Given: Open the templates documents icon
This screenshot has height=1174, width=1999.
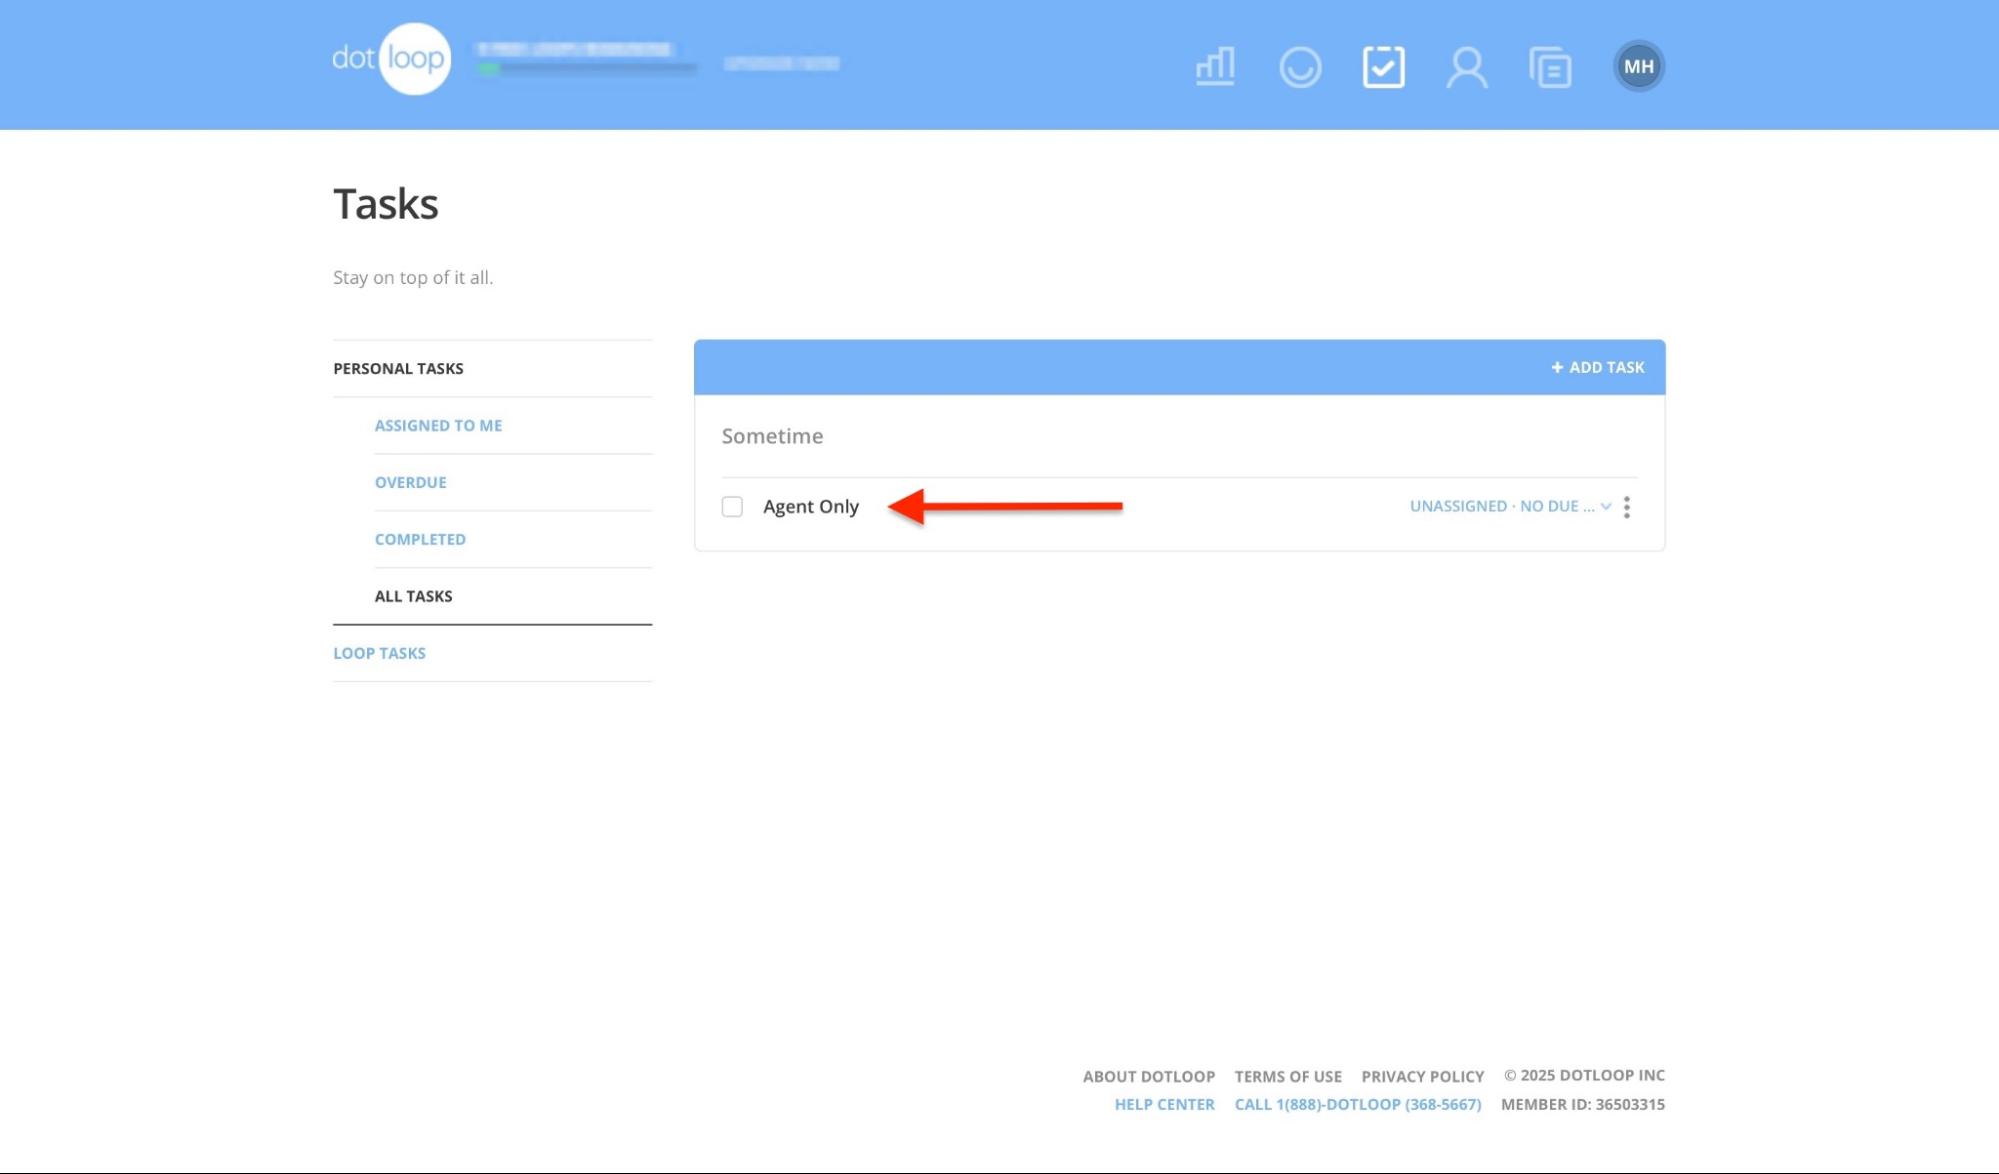Looking at the screenshot, I should 1550,67.
